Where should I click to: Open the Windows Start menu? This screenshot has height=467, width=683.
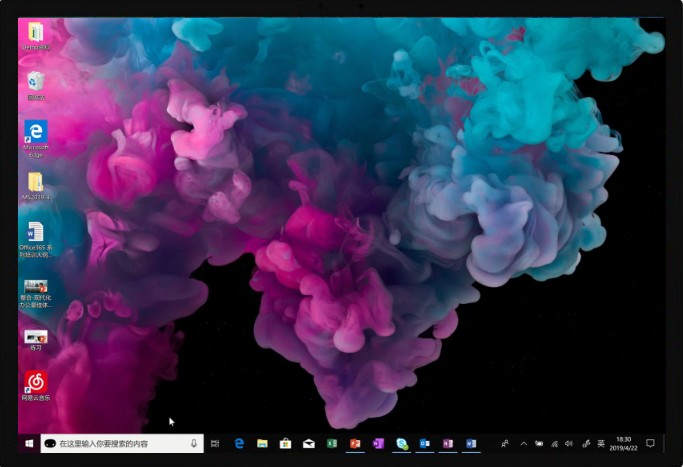coord(29,443)
